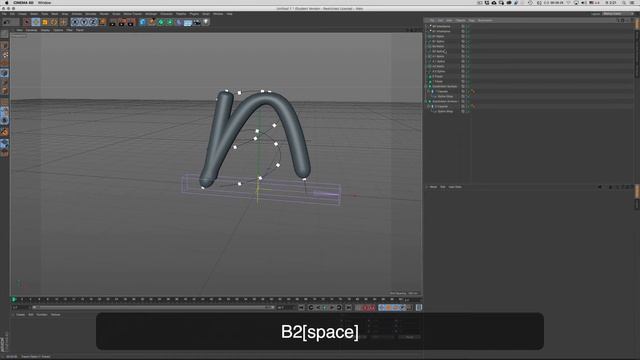Open Attribute Manager Mode menu
640x360 pixels.
(x=433, y=187)
